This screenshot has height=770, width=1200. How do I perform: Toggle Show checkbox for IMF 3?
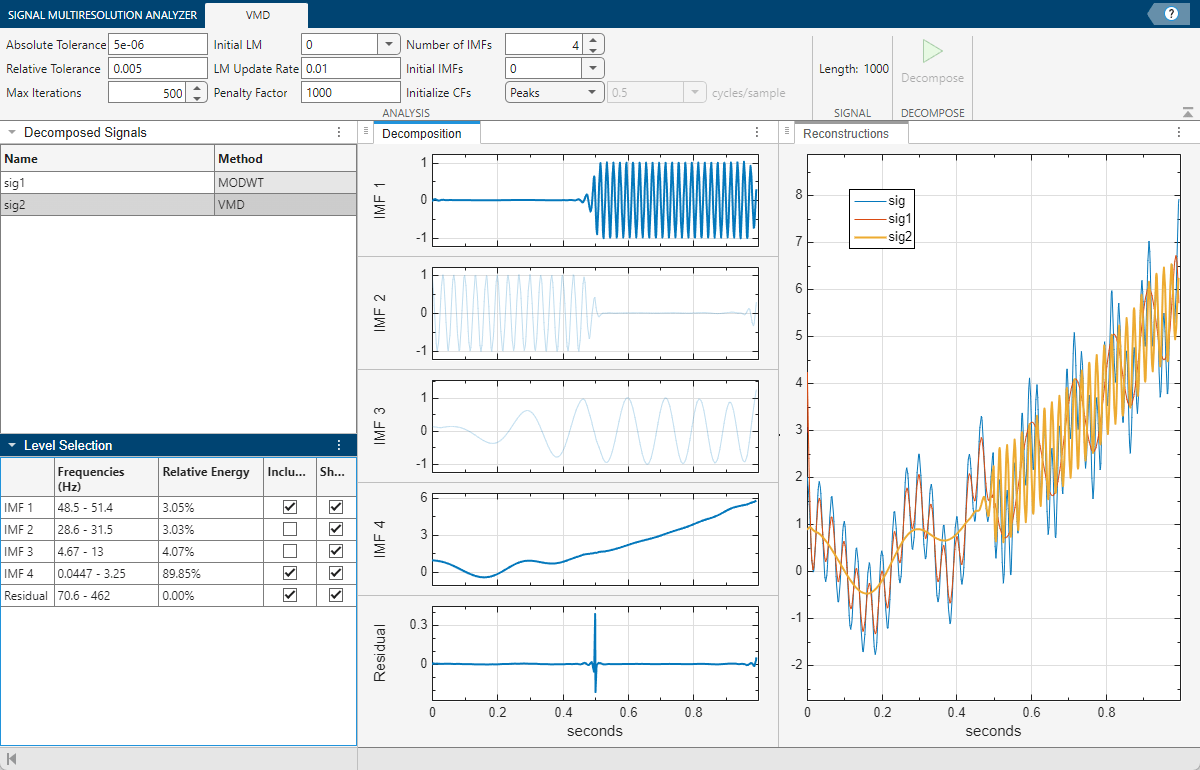[336, 551]
